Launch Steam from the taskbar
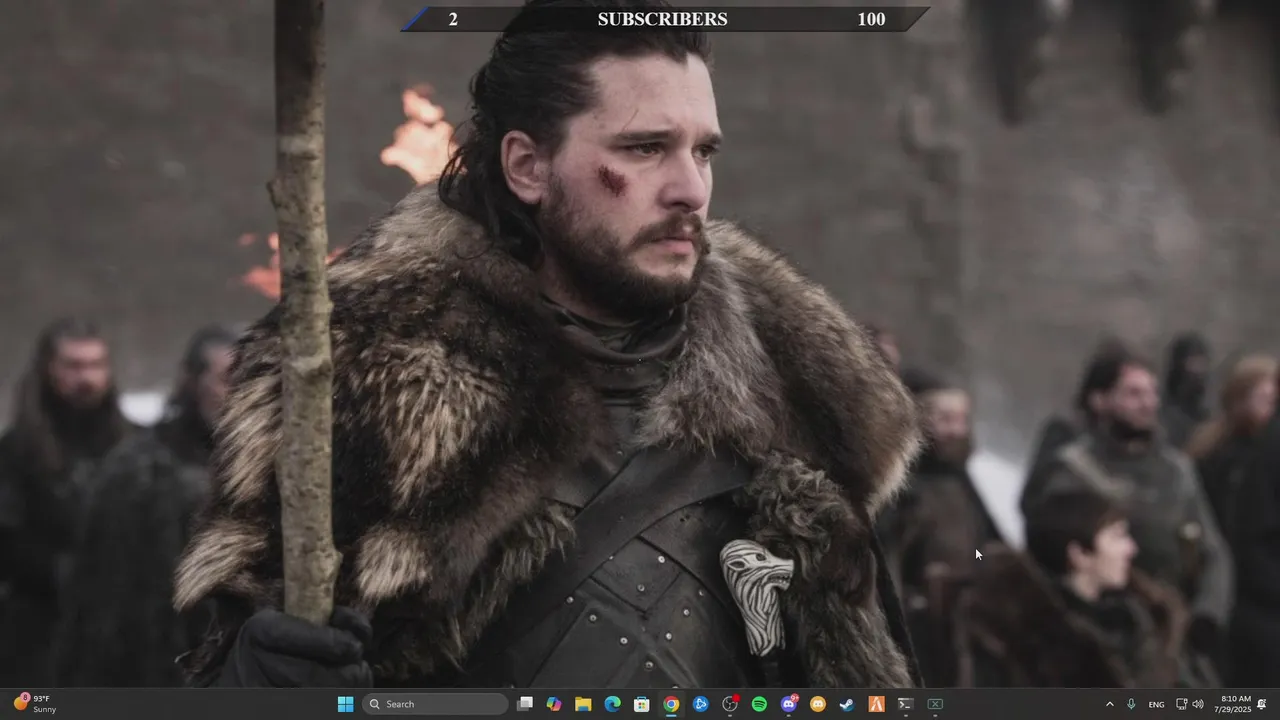 [x=847, y=704]
